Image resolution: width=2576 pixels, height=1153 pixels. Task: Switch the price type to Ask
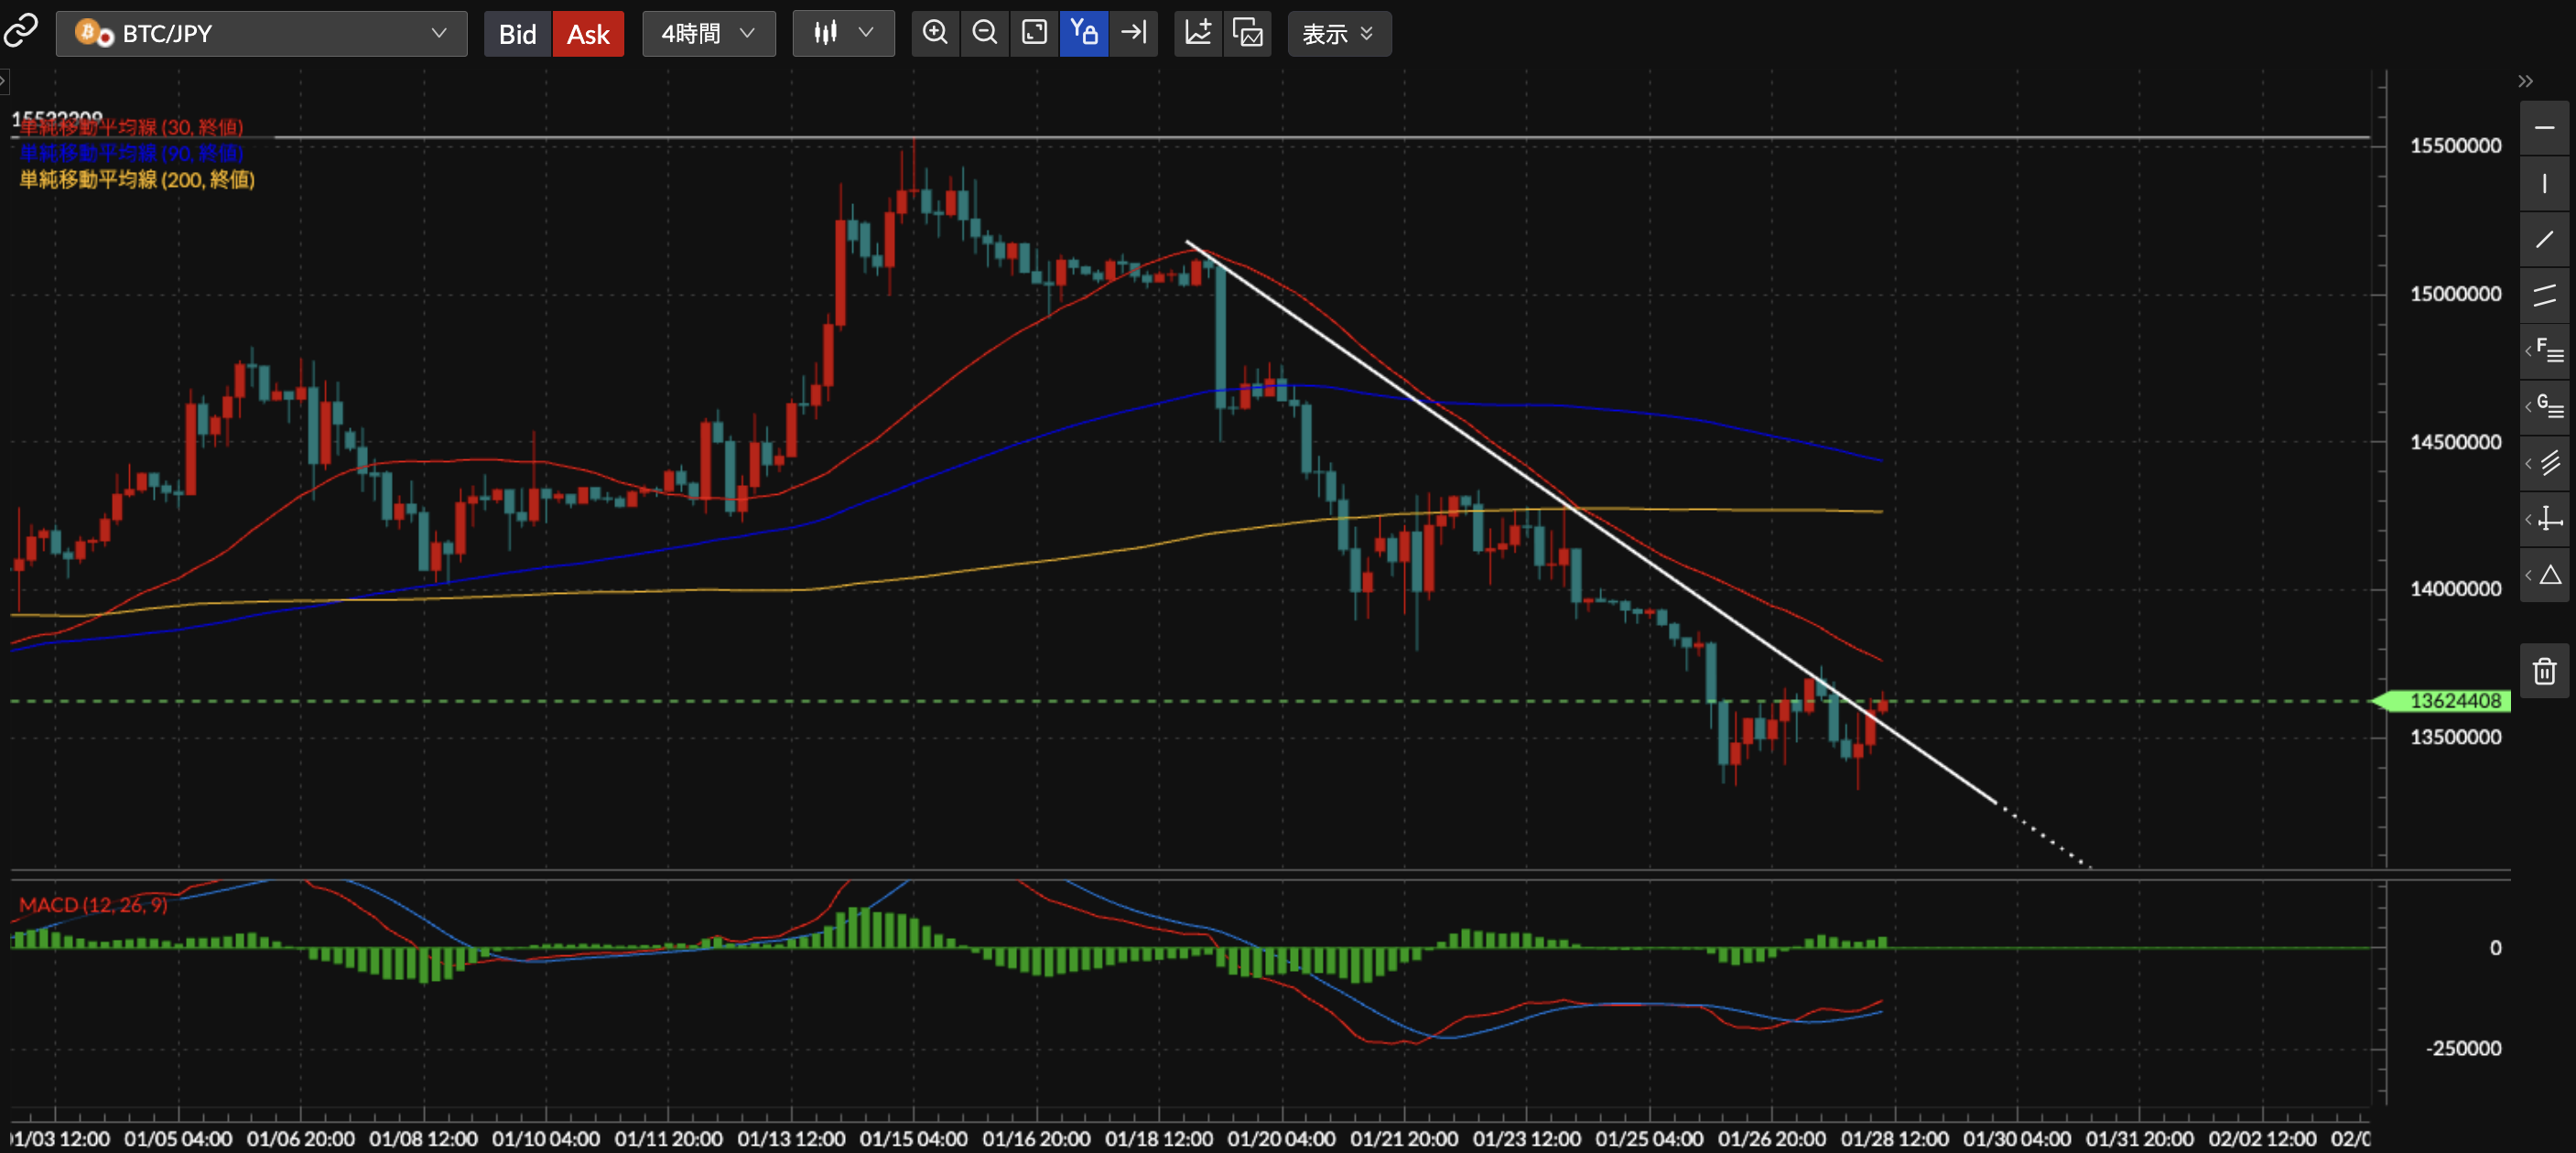pos(588,34)
